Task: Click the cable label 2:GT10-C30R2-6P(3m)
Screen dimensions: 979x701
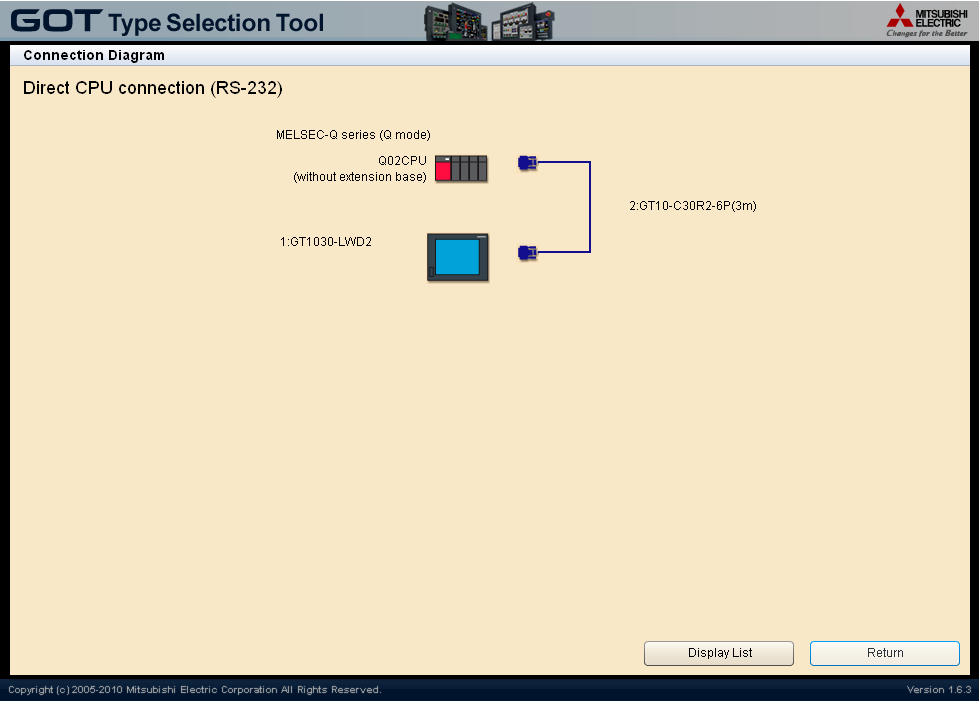Action: pos(692,206)
